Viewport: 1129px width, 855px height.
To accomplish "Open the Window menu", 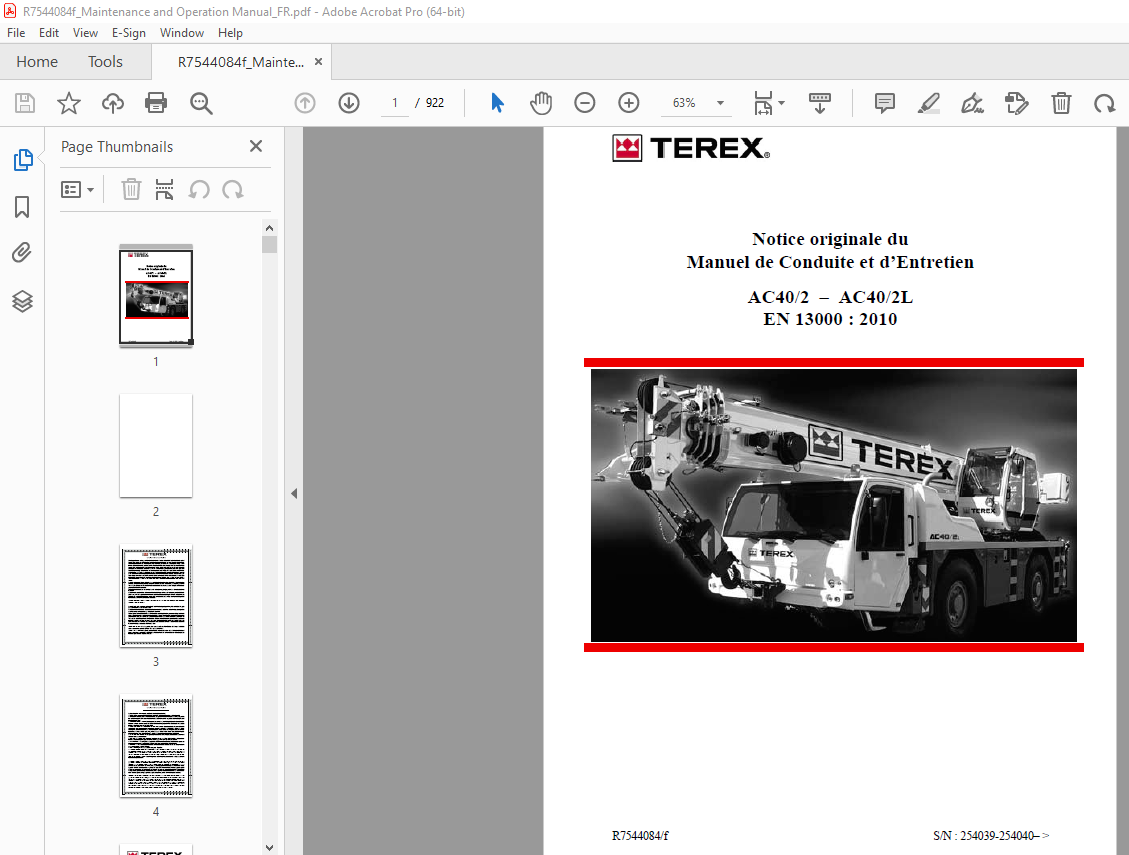I will tap(181, 33).
